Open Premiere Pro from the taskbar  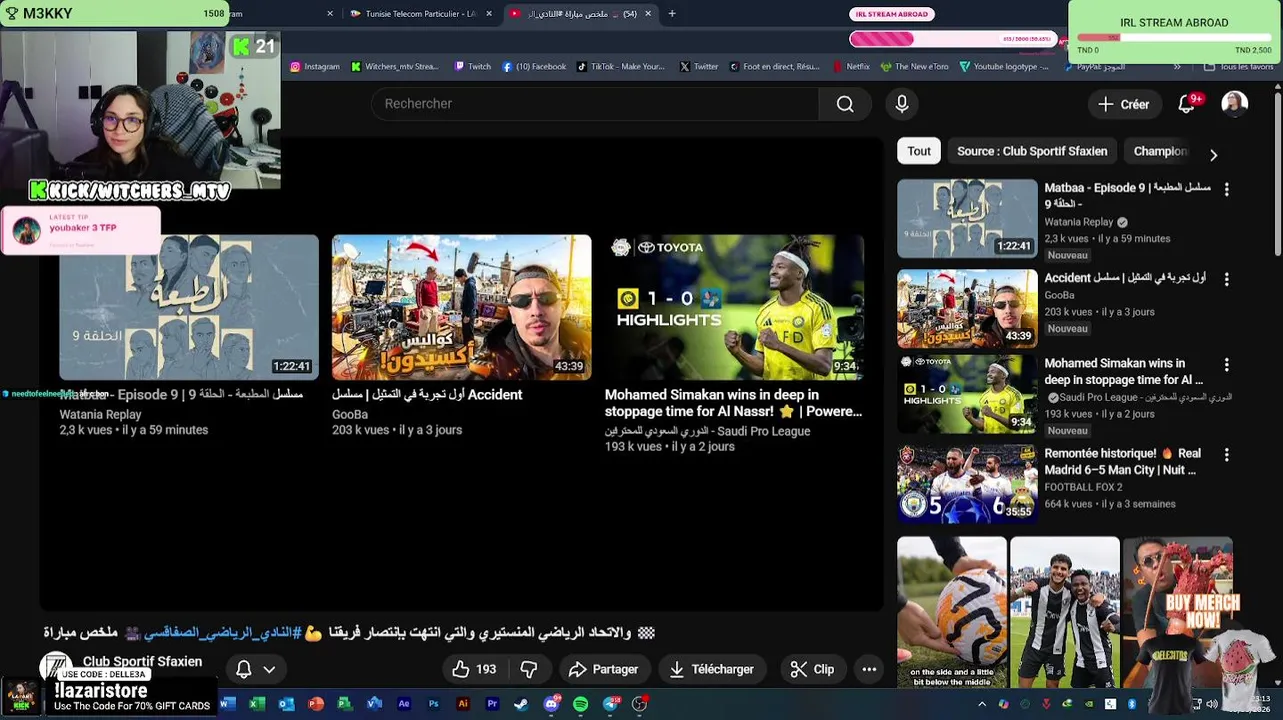(492, 704)
